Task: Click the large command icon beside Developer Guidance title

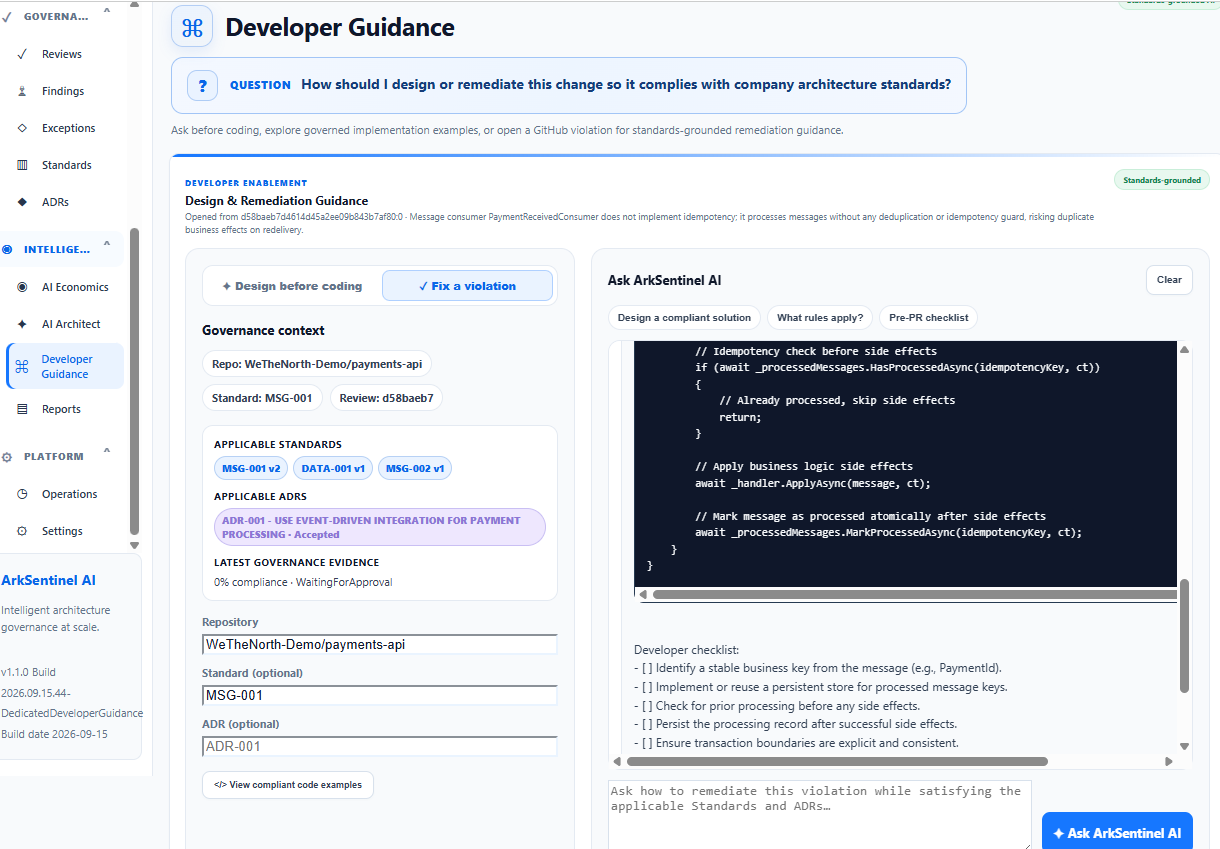Action: 192,27
